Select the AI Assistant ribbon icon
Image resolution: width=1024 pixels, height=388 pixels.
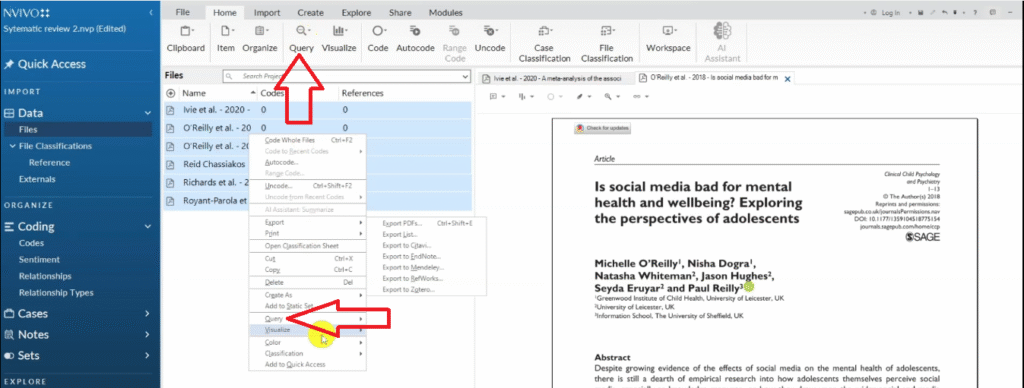point(722,31)
